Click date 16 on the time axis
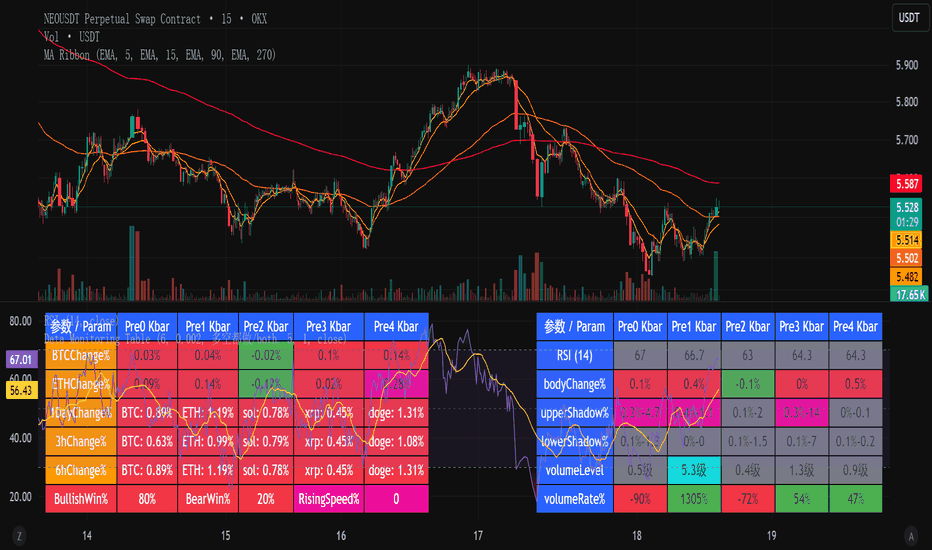This screenshot has width=932, height=550. pyautogui.click(x=341, y=536)
